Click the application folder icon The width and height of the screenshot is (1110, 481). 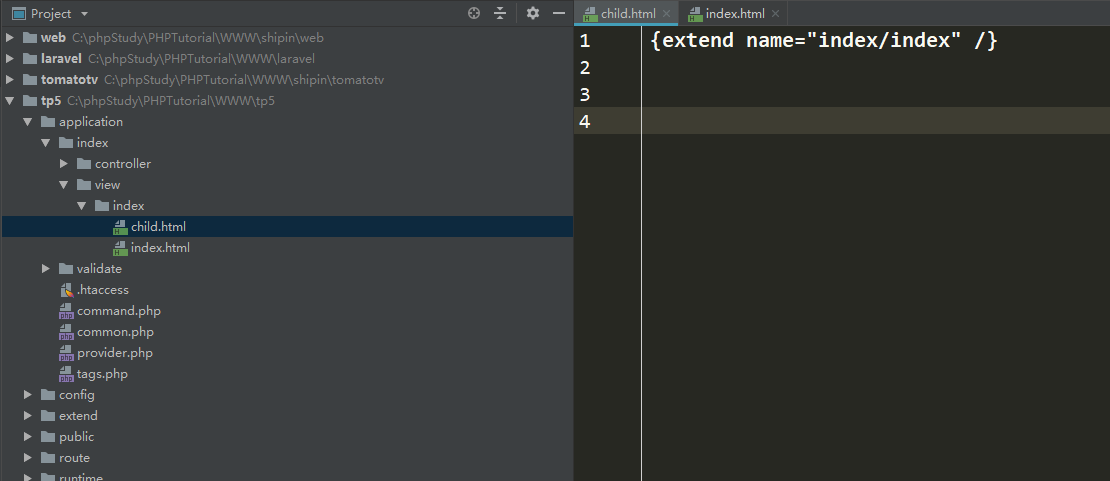(x=48, y=122)
